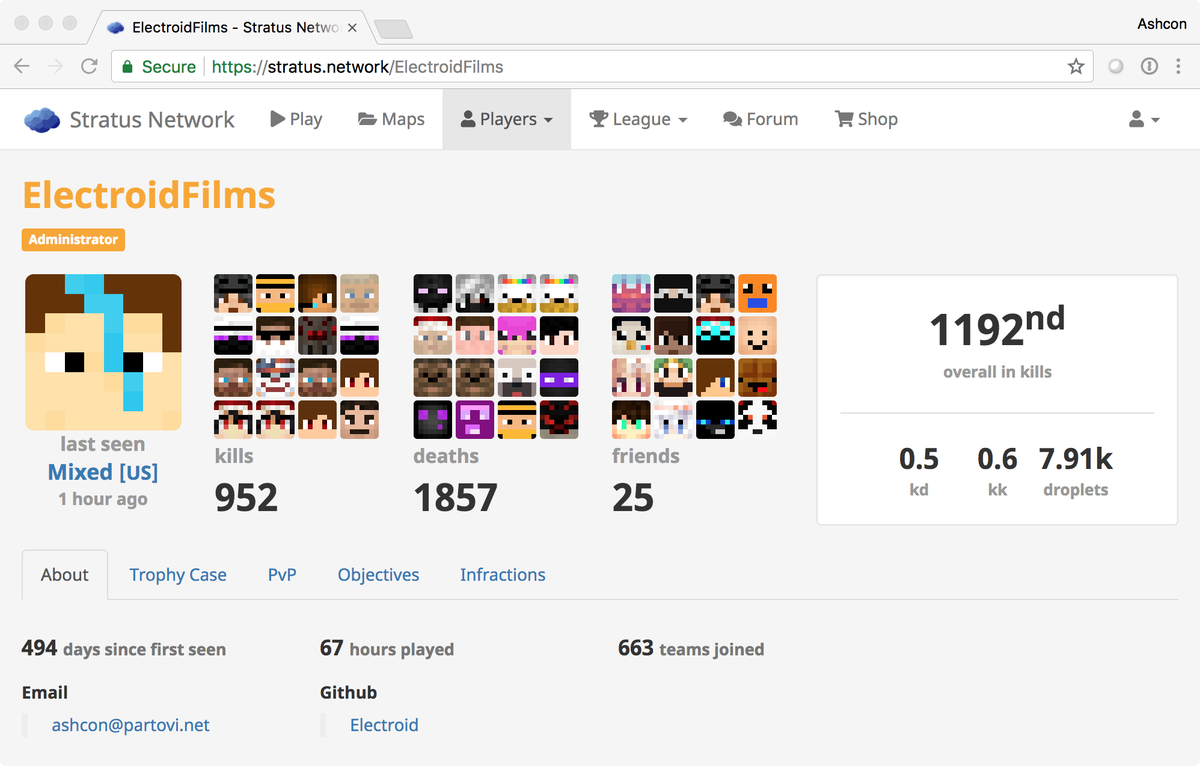Click the 494 days since first seen text

pyautogui.click(x=124, y=649)
